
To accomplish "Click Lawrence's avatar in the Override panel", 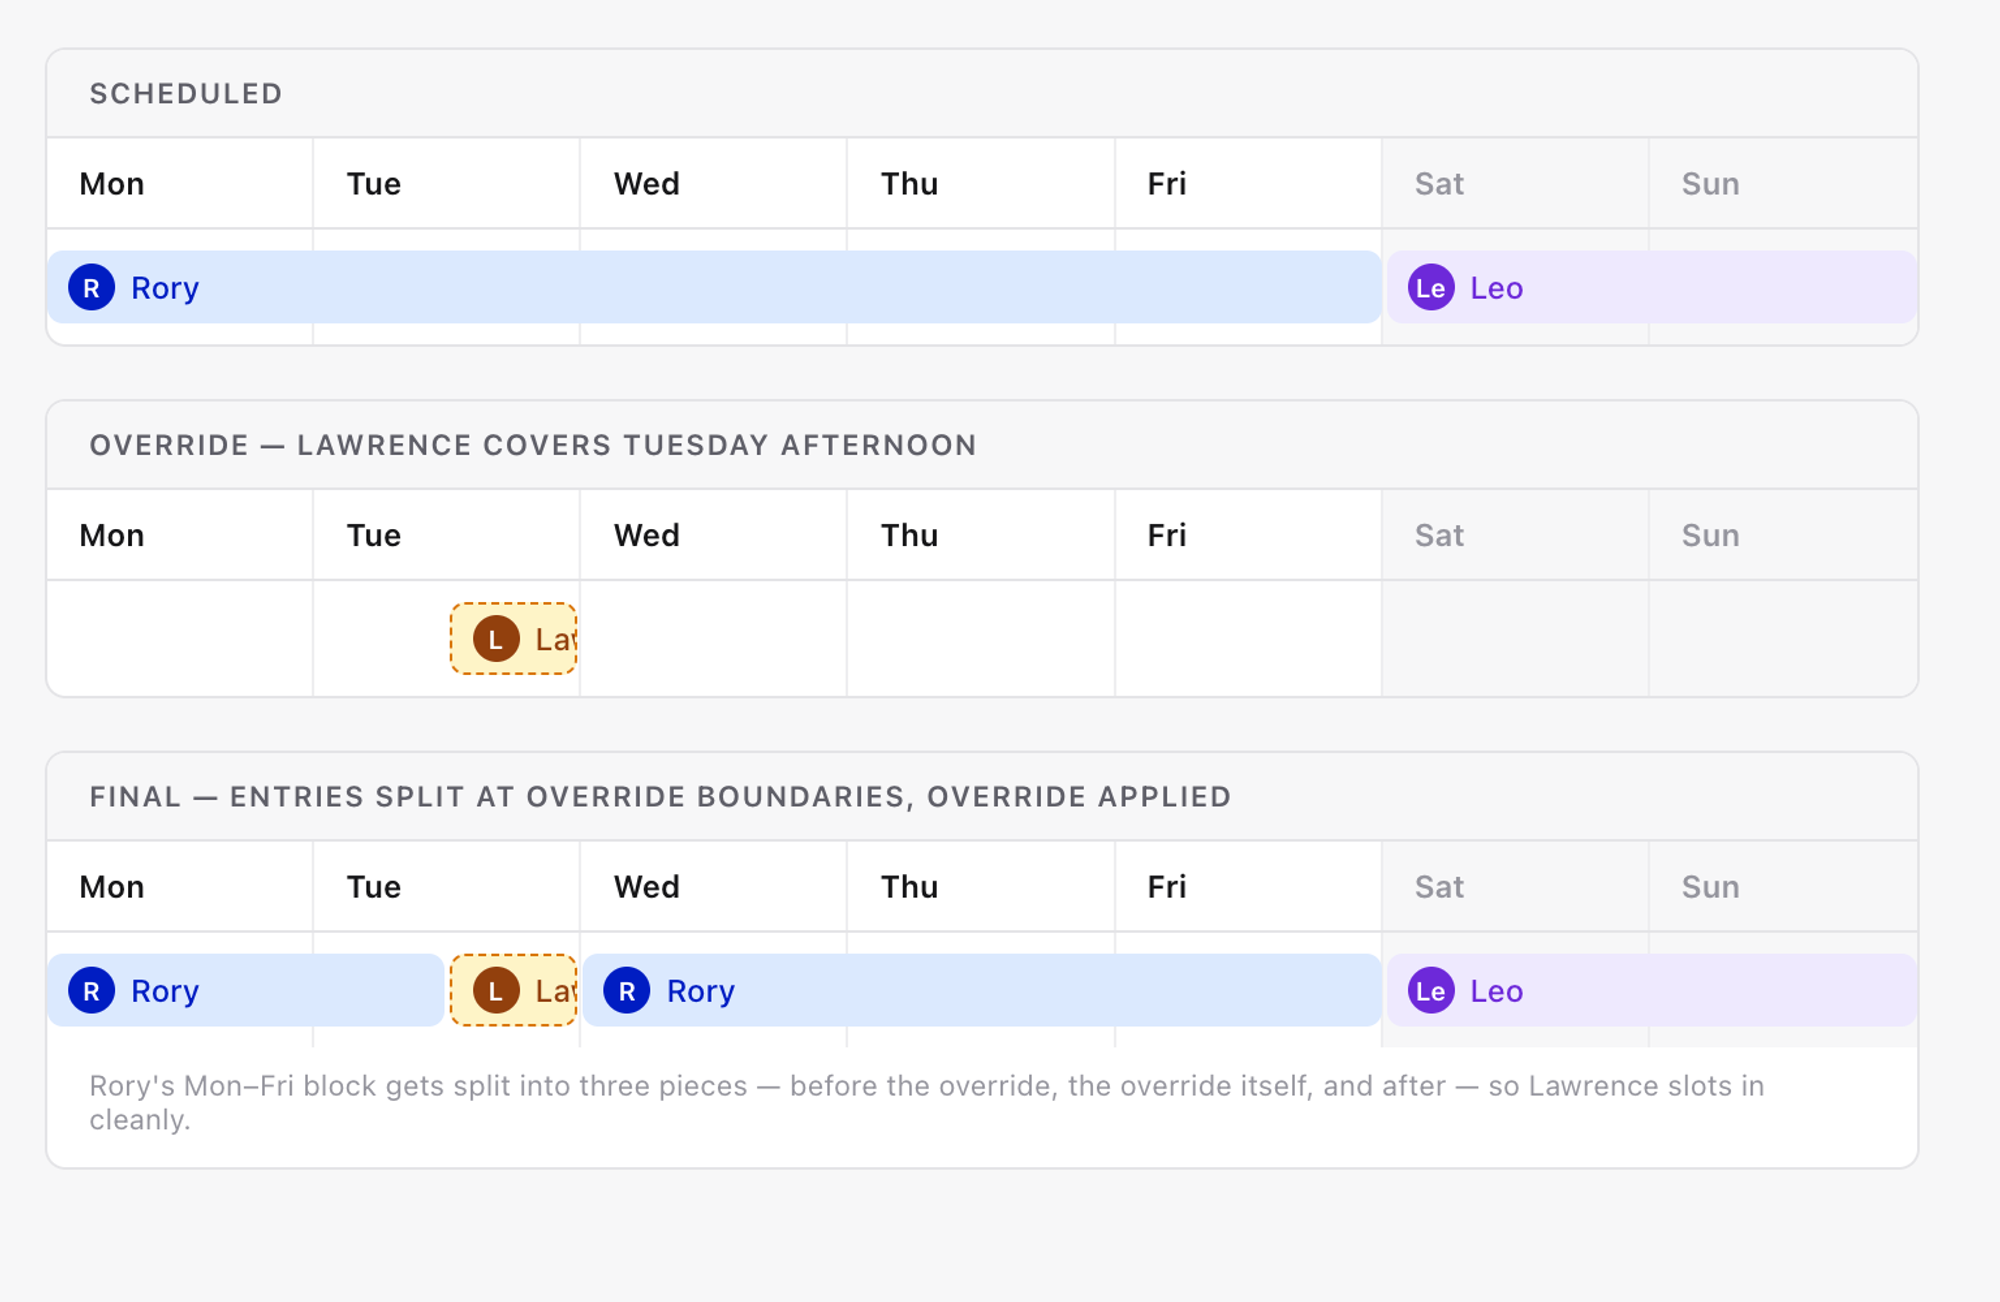I will (x=496, y=639).
